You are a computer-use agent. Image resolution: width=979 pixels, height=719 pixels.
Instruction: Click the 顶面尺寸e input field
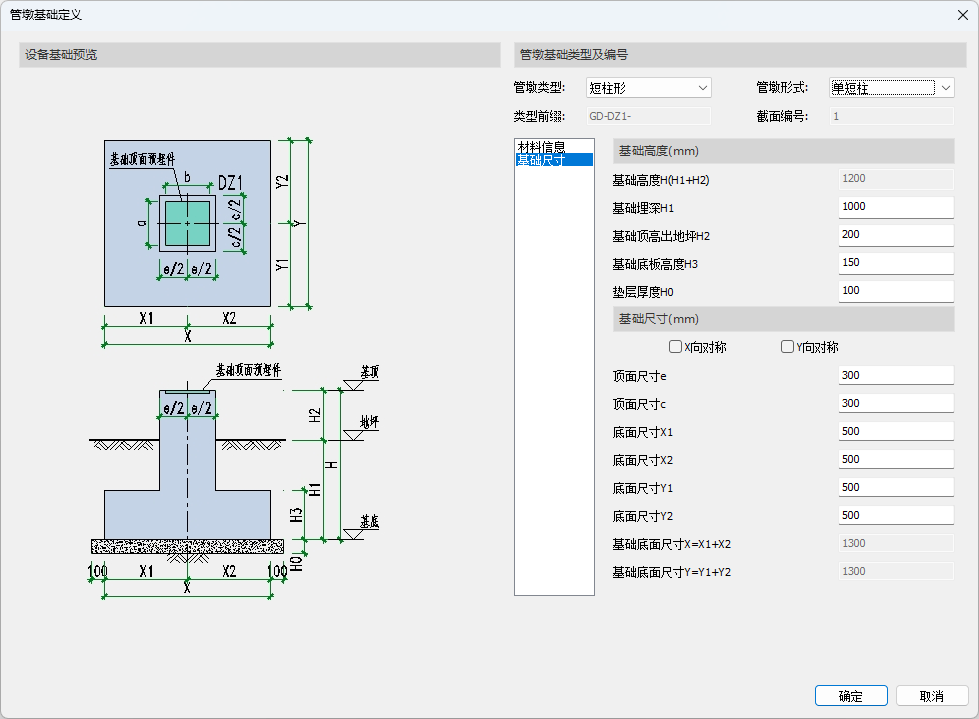[896, 376]
